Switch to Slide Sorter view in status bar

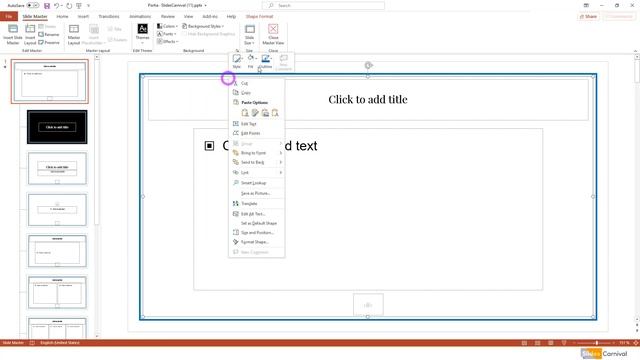click(x=538, y=343)
